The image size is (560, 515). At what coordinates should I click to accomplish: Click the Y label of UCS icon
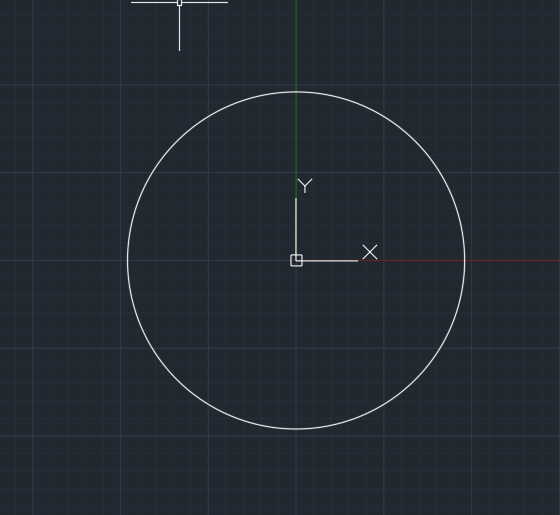(x=305, y=186)
